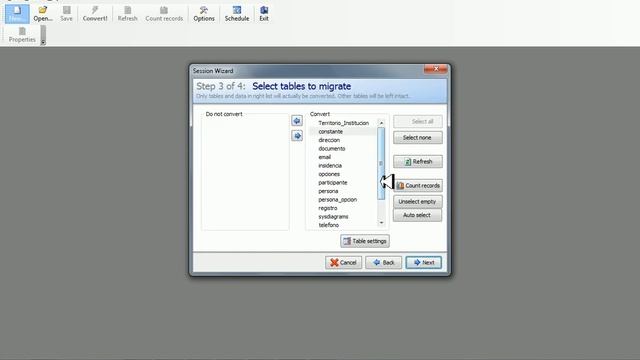Expand the toolbar overflow arrow next to Properties

43,35
